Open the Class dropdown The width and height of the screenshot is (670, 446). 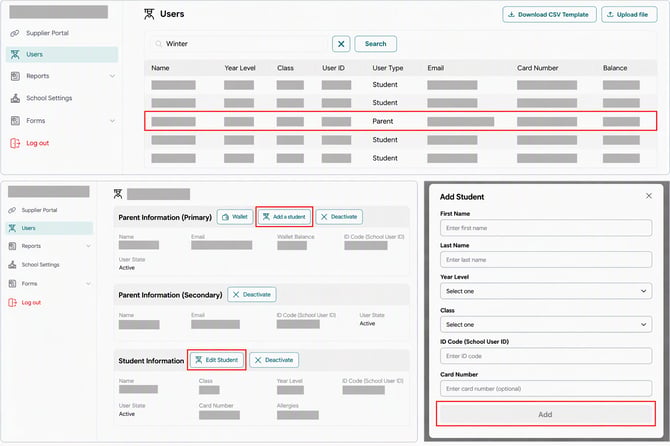click(546, 325)
